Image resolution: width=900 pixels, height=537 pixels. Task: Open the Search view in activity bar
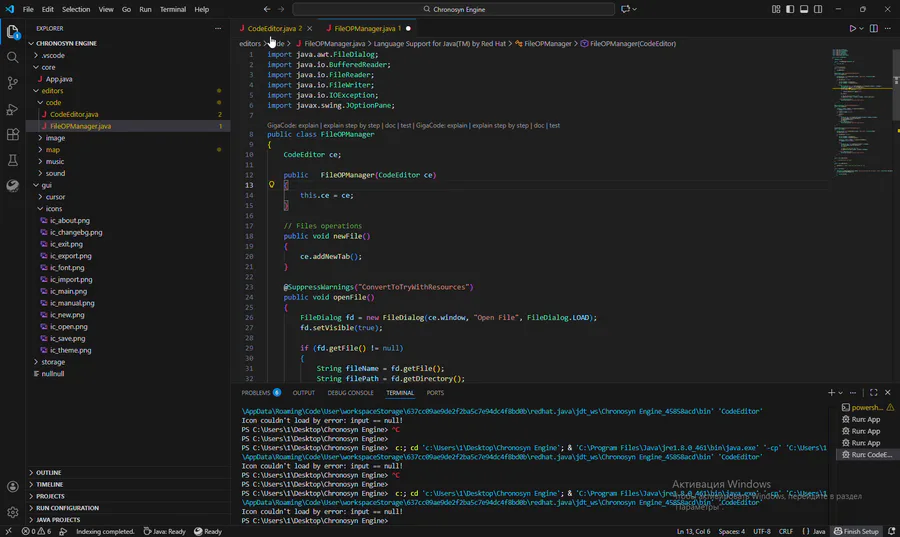point(13,57)
